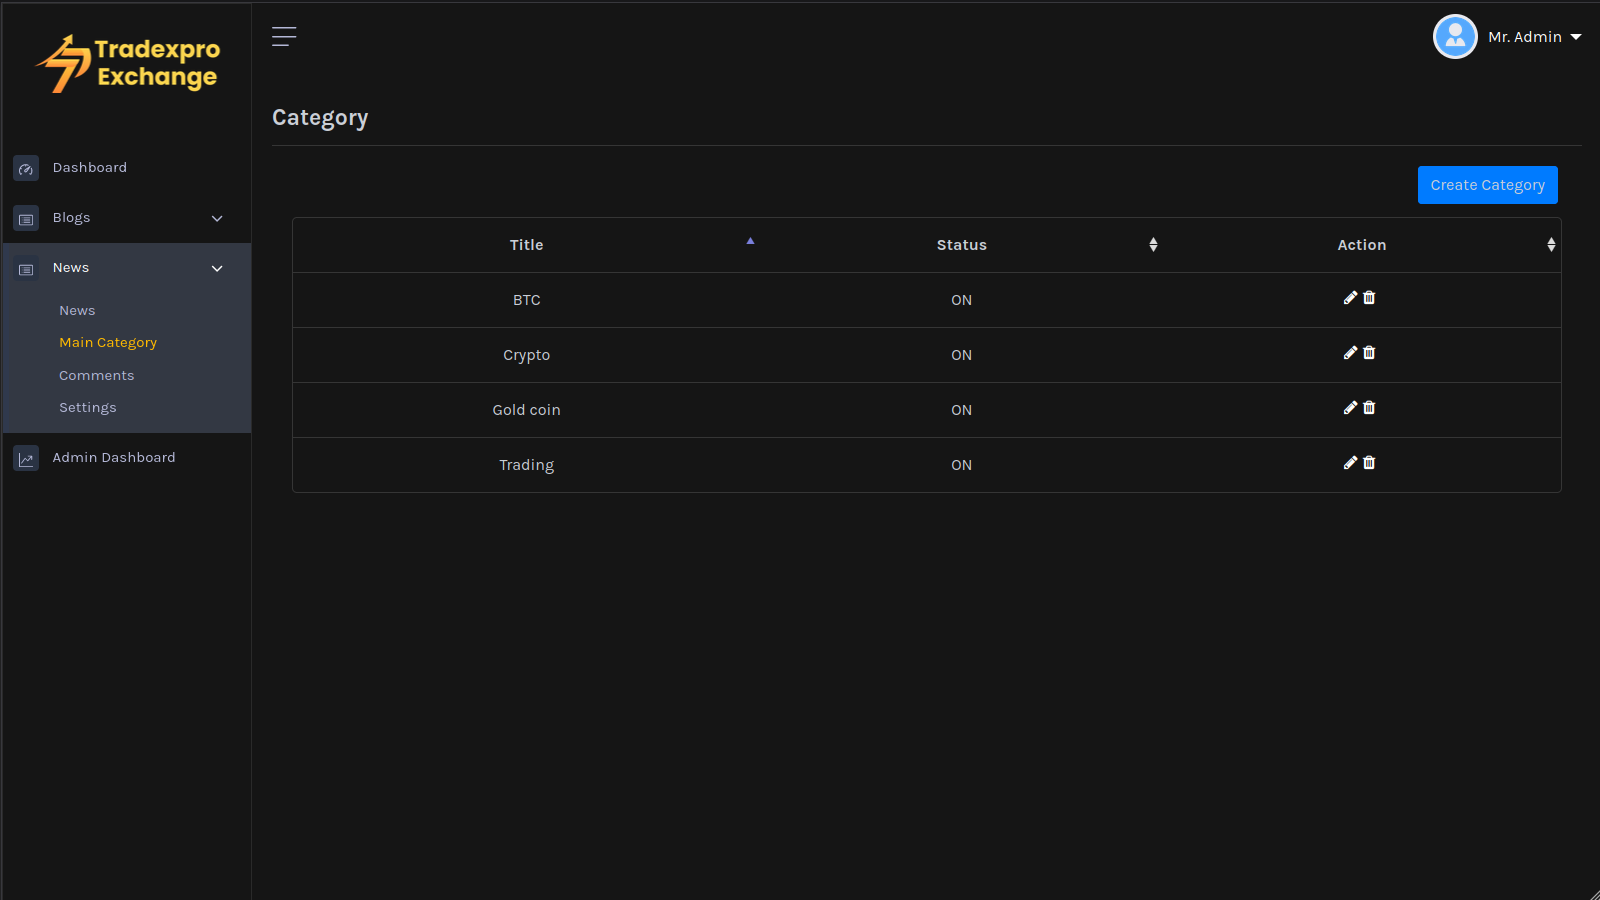
Task: Click the Admin Dashboard chart icon
Action: pos(26,459)
